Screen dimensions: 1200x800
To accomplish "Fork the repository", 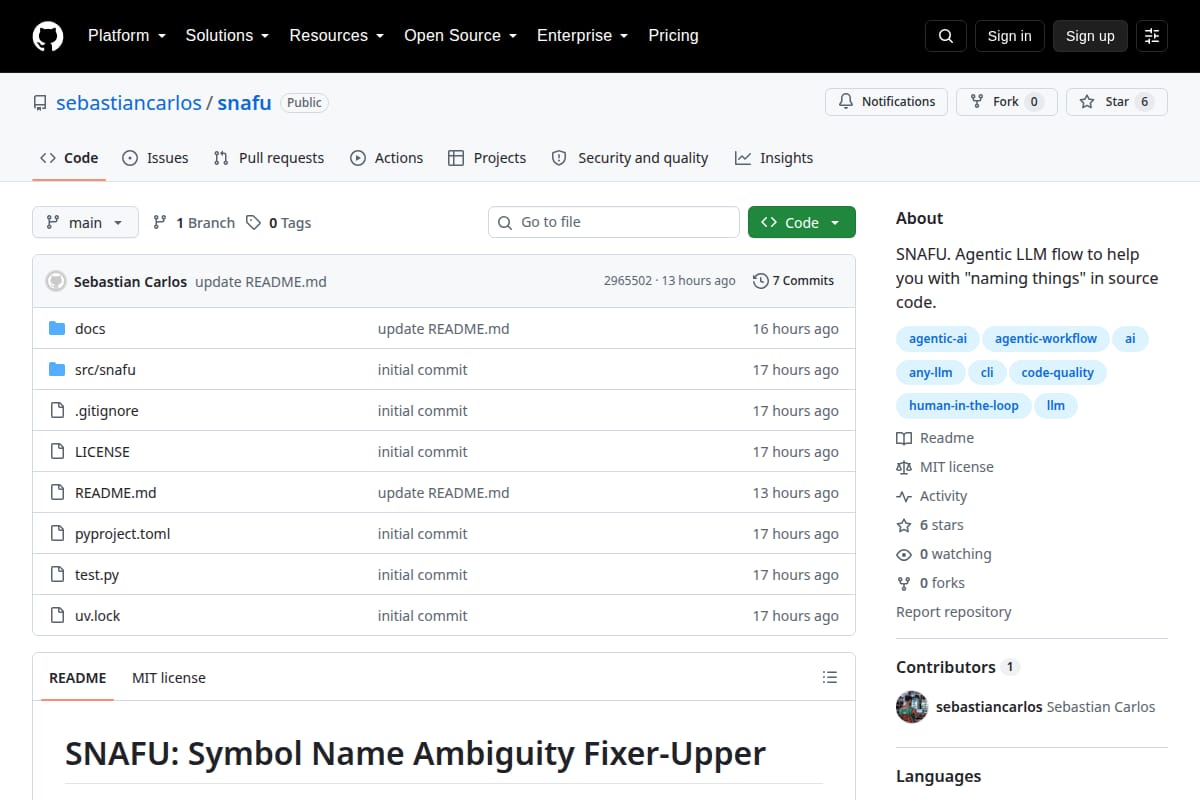I will [1006, 102].
